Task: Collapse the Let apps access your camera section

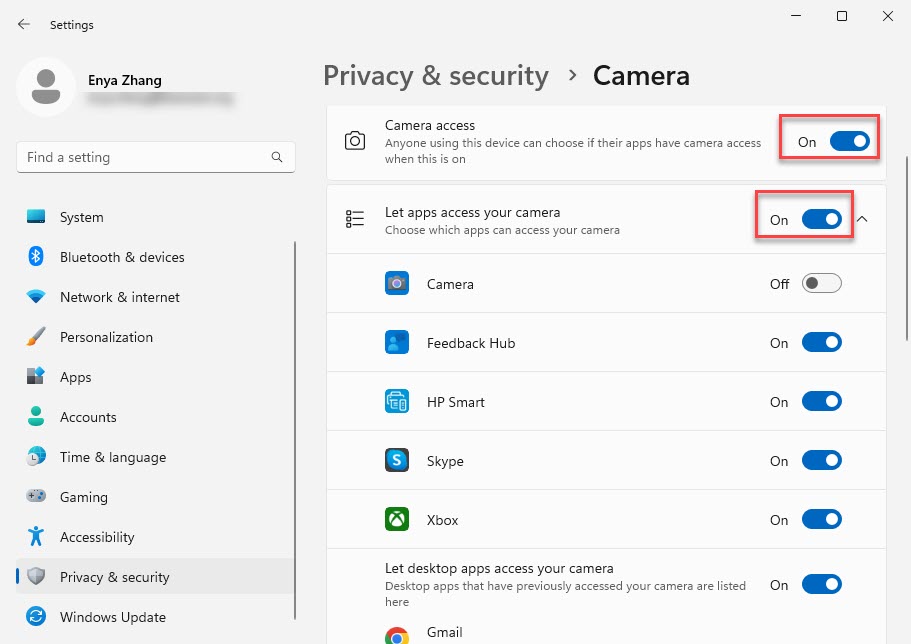Action: [x=862, y=220]
